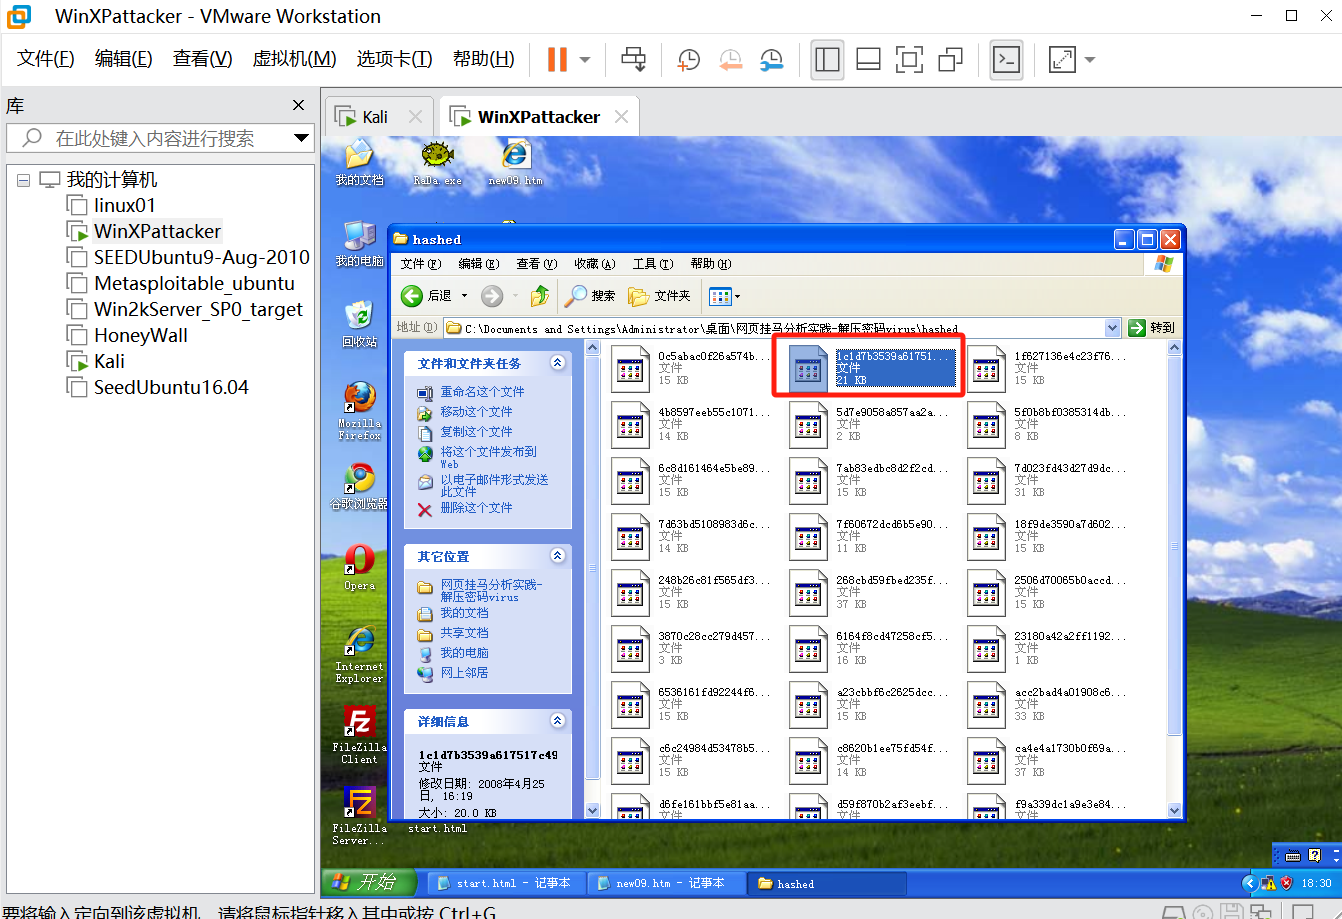Open the snapshot manager
The height and width of the screenshot is (919, 1342).
point(771,60)
